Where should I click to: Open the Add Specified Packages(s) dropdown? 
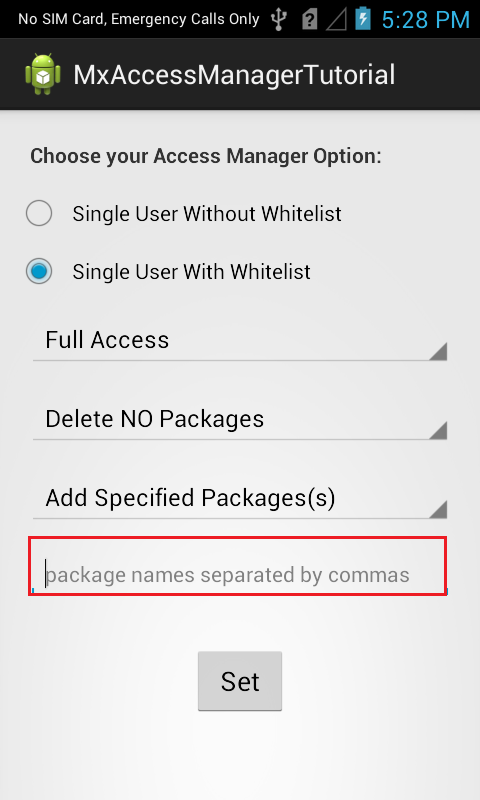point(240,498)
